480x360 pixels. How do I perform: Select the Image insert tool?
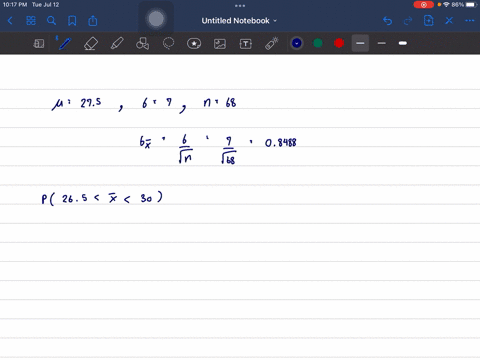click(220, 44)
